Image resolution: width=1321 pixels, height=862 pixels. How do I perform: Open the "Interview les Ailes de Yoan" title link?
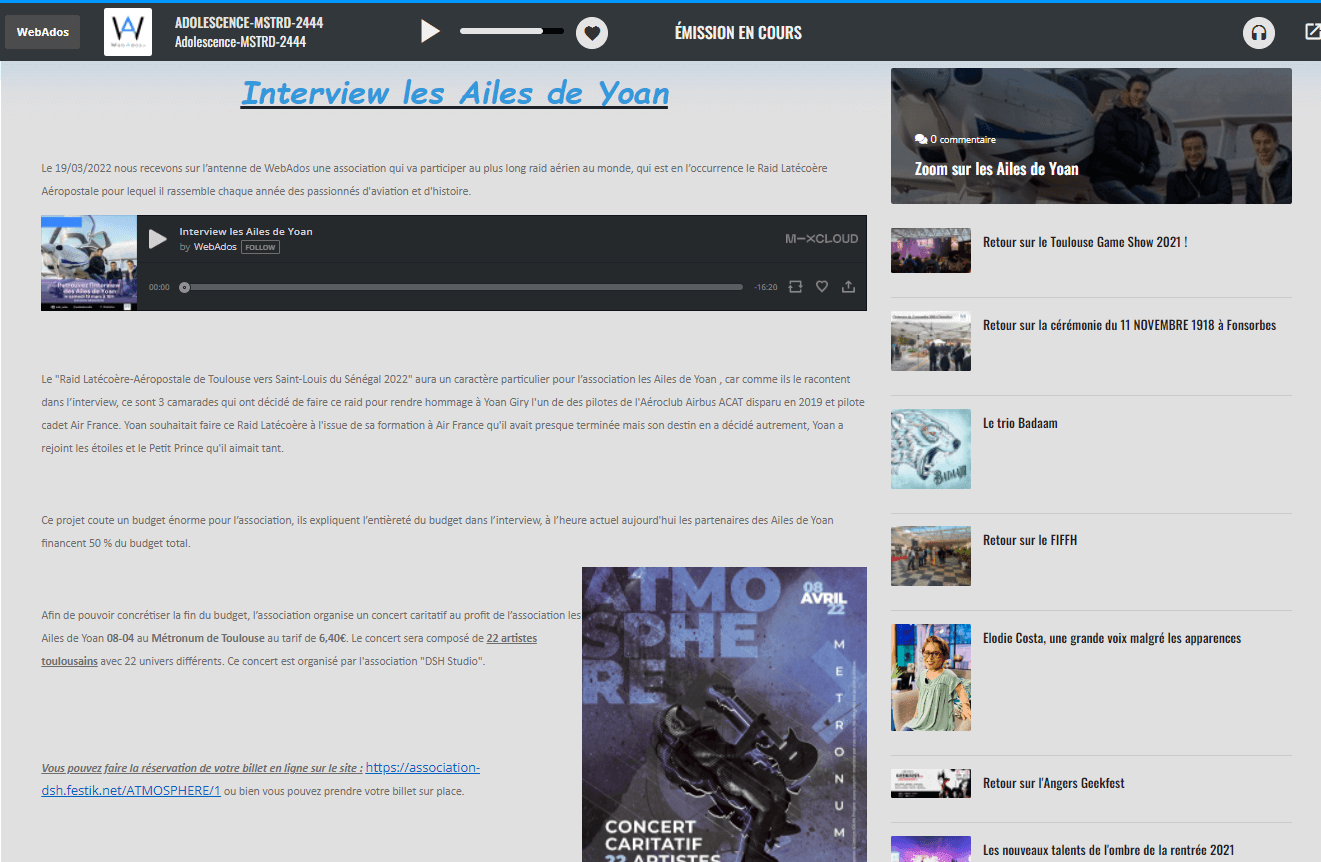pos(455,93)
